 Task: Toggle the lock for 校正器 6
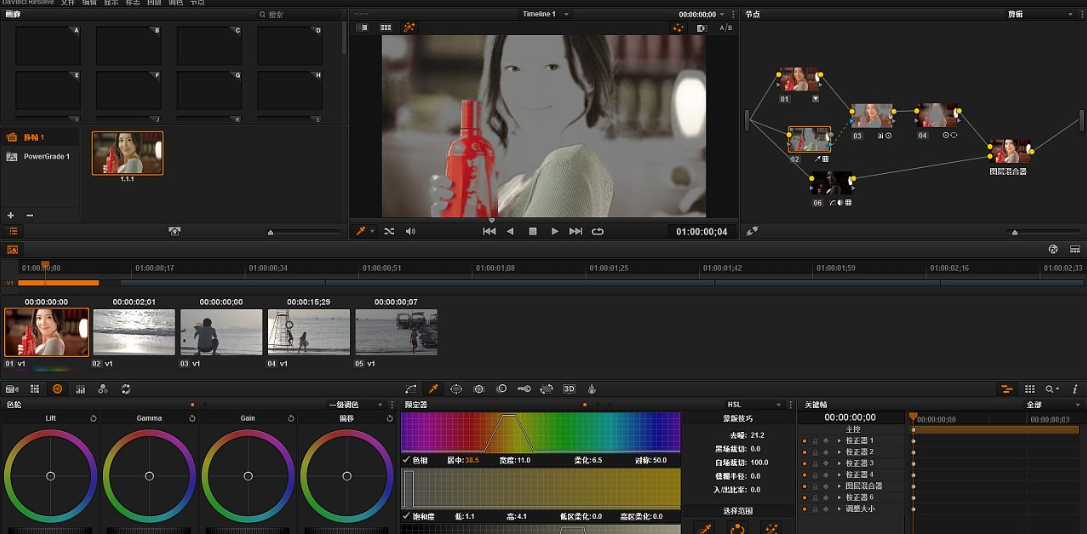[815, 497]
